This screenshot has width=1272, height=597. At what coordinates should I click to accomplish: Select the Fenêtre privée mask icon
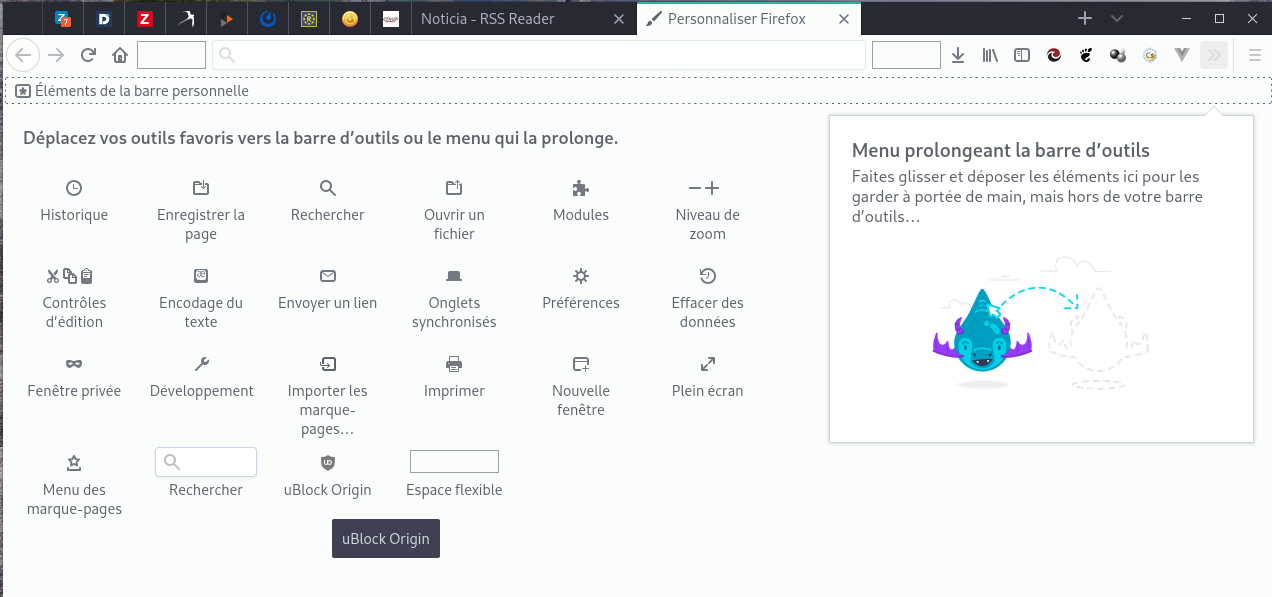click(74, 364)
